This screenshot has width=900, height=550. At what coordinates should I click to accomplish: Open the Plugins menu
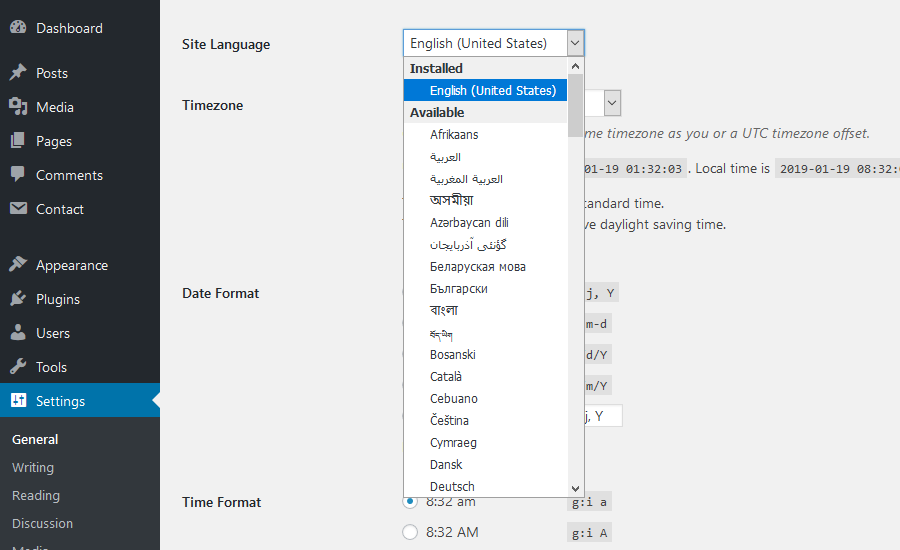58,299
